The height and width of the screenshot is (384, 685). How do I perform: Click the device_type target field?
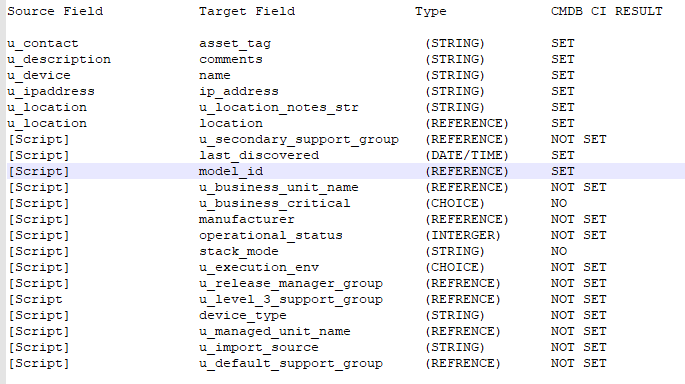pyautogui.click(x=243, y=316)
